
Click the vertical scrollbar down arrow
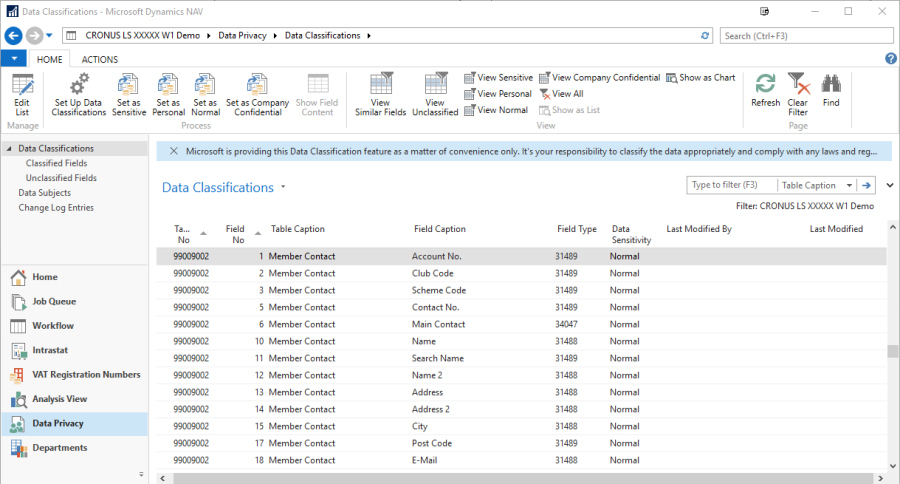point(892,466)
